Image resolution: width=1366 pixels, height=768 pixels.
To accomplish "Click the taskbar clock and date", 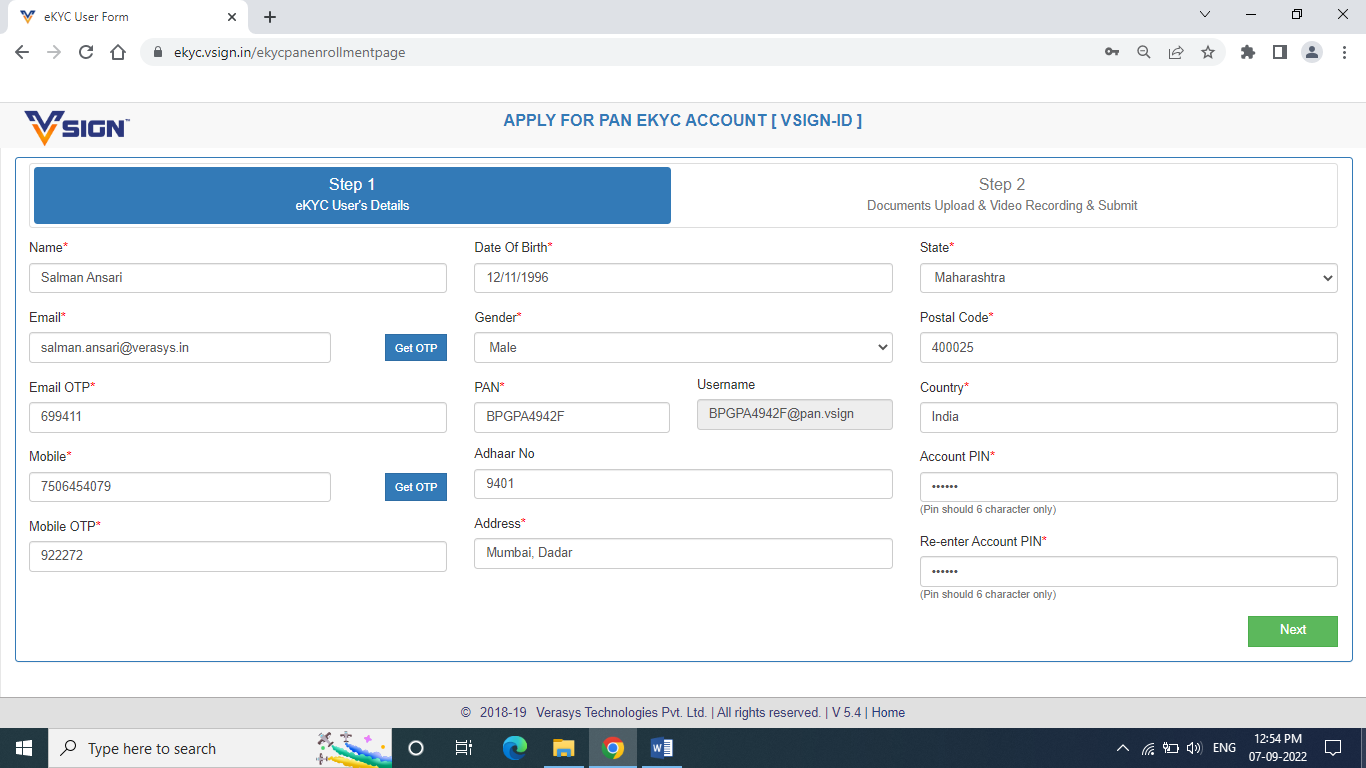I will (x=1276, y=748).
